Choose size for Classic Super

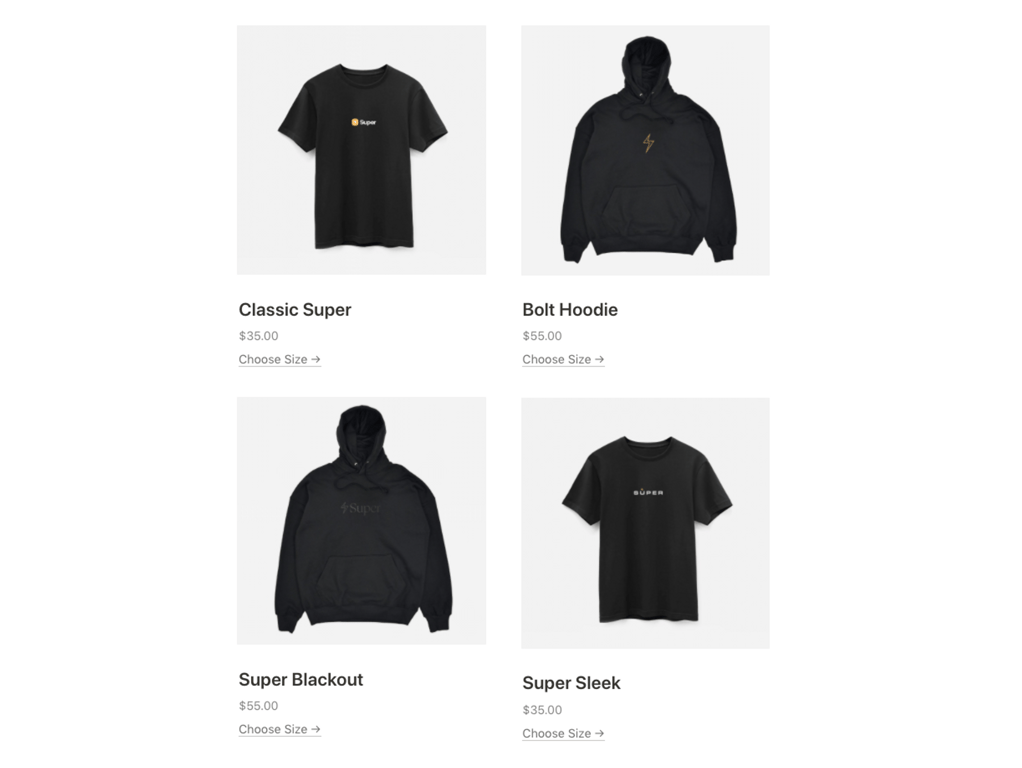coord(280,359)
